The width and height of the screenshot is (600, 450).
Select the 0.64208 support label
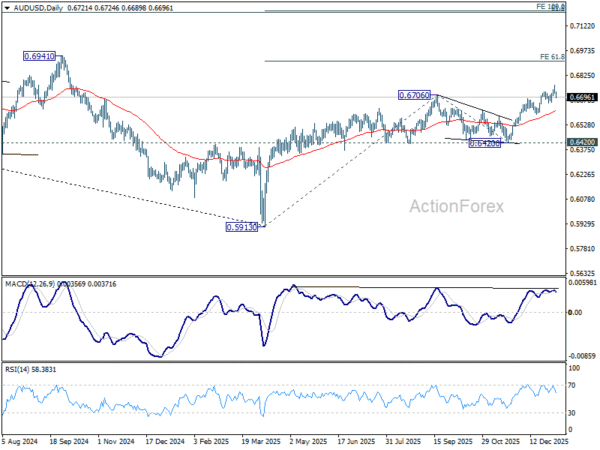click(485, 144)
